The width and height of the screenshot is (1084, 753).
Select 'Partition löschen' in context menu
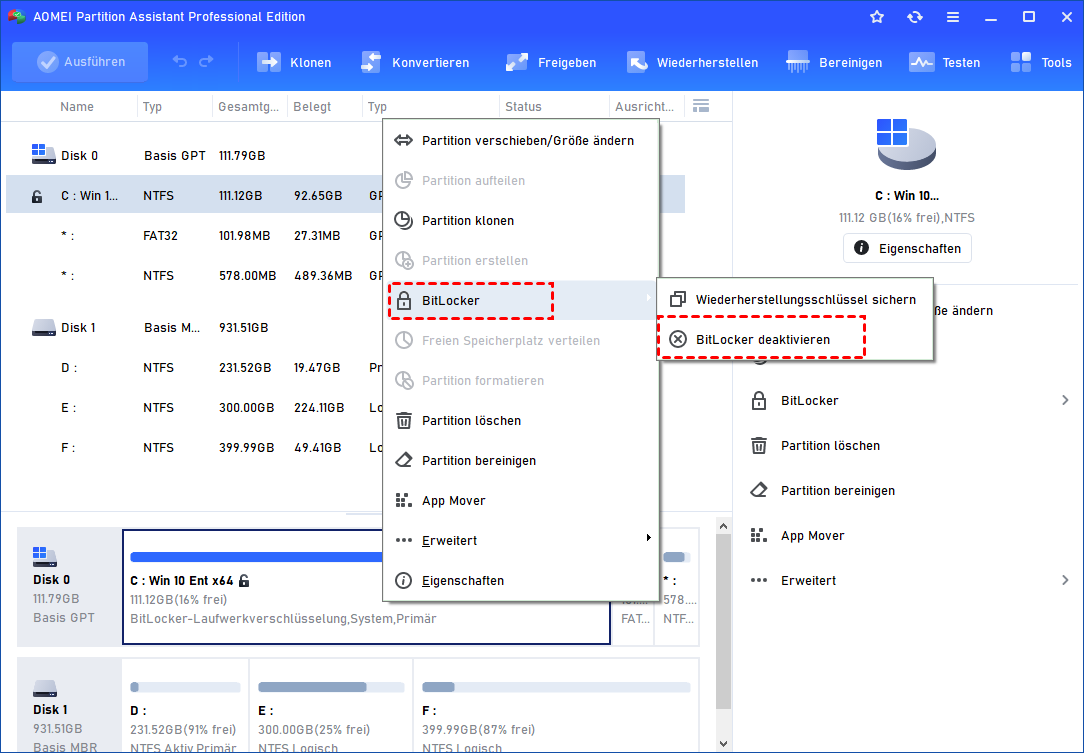coord(521,420)
